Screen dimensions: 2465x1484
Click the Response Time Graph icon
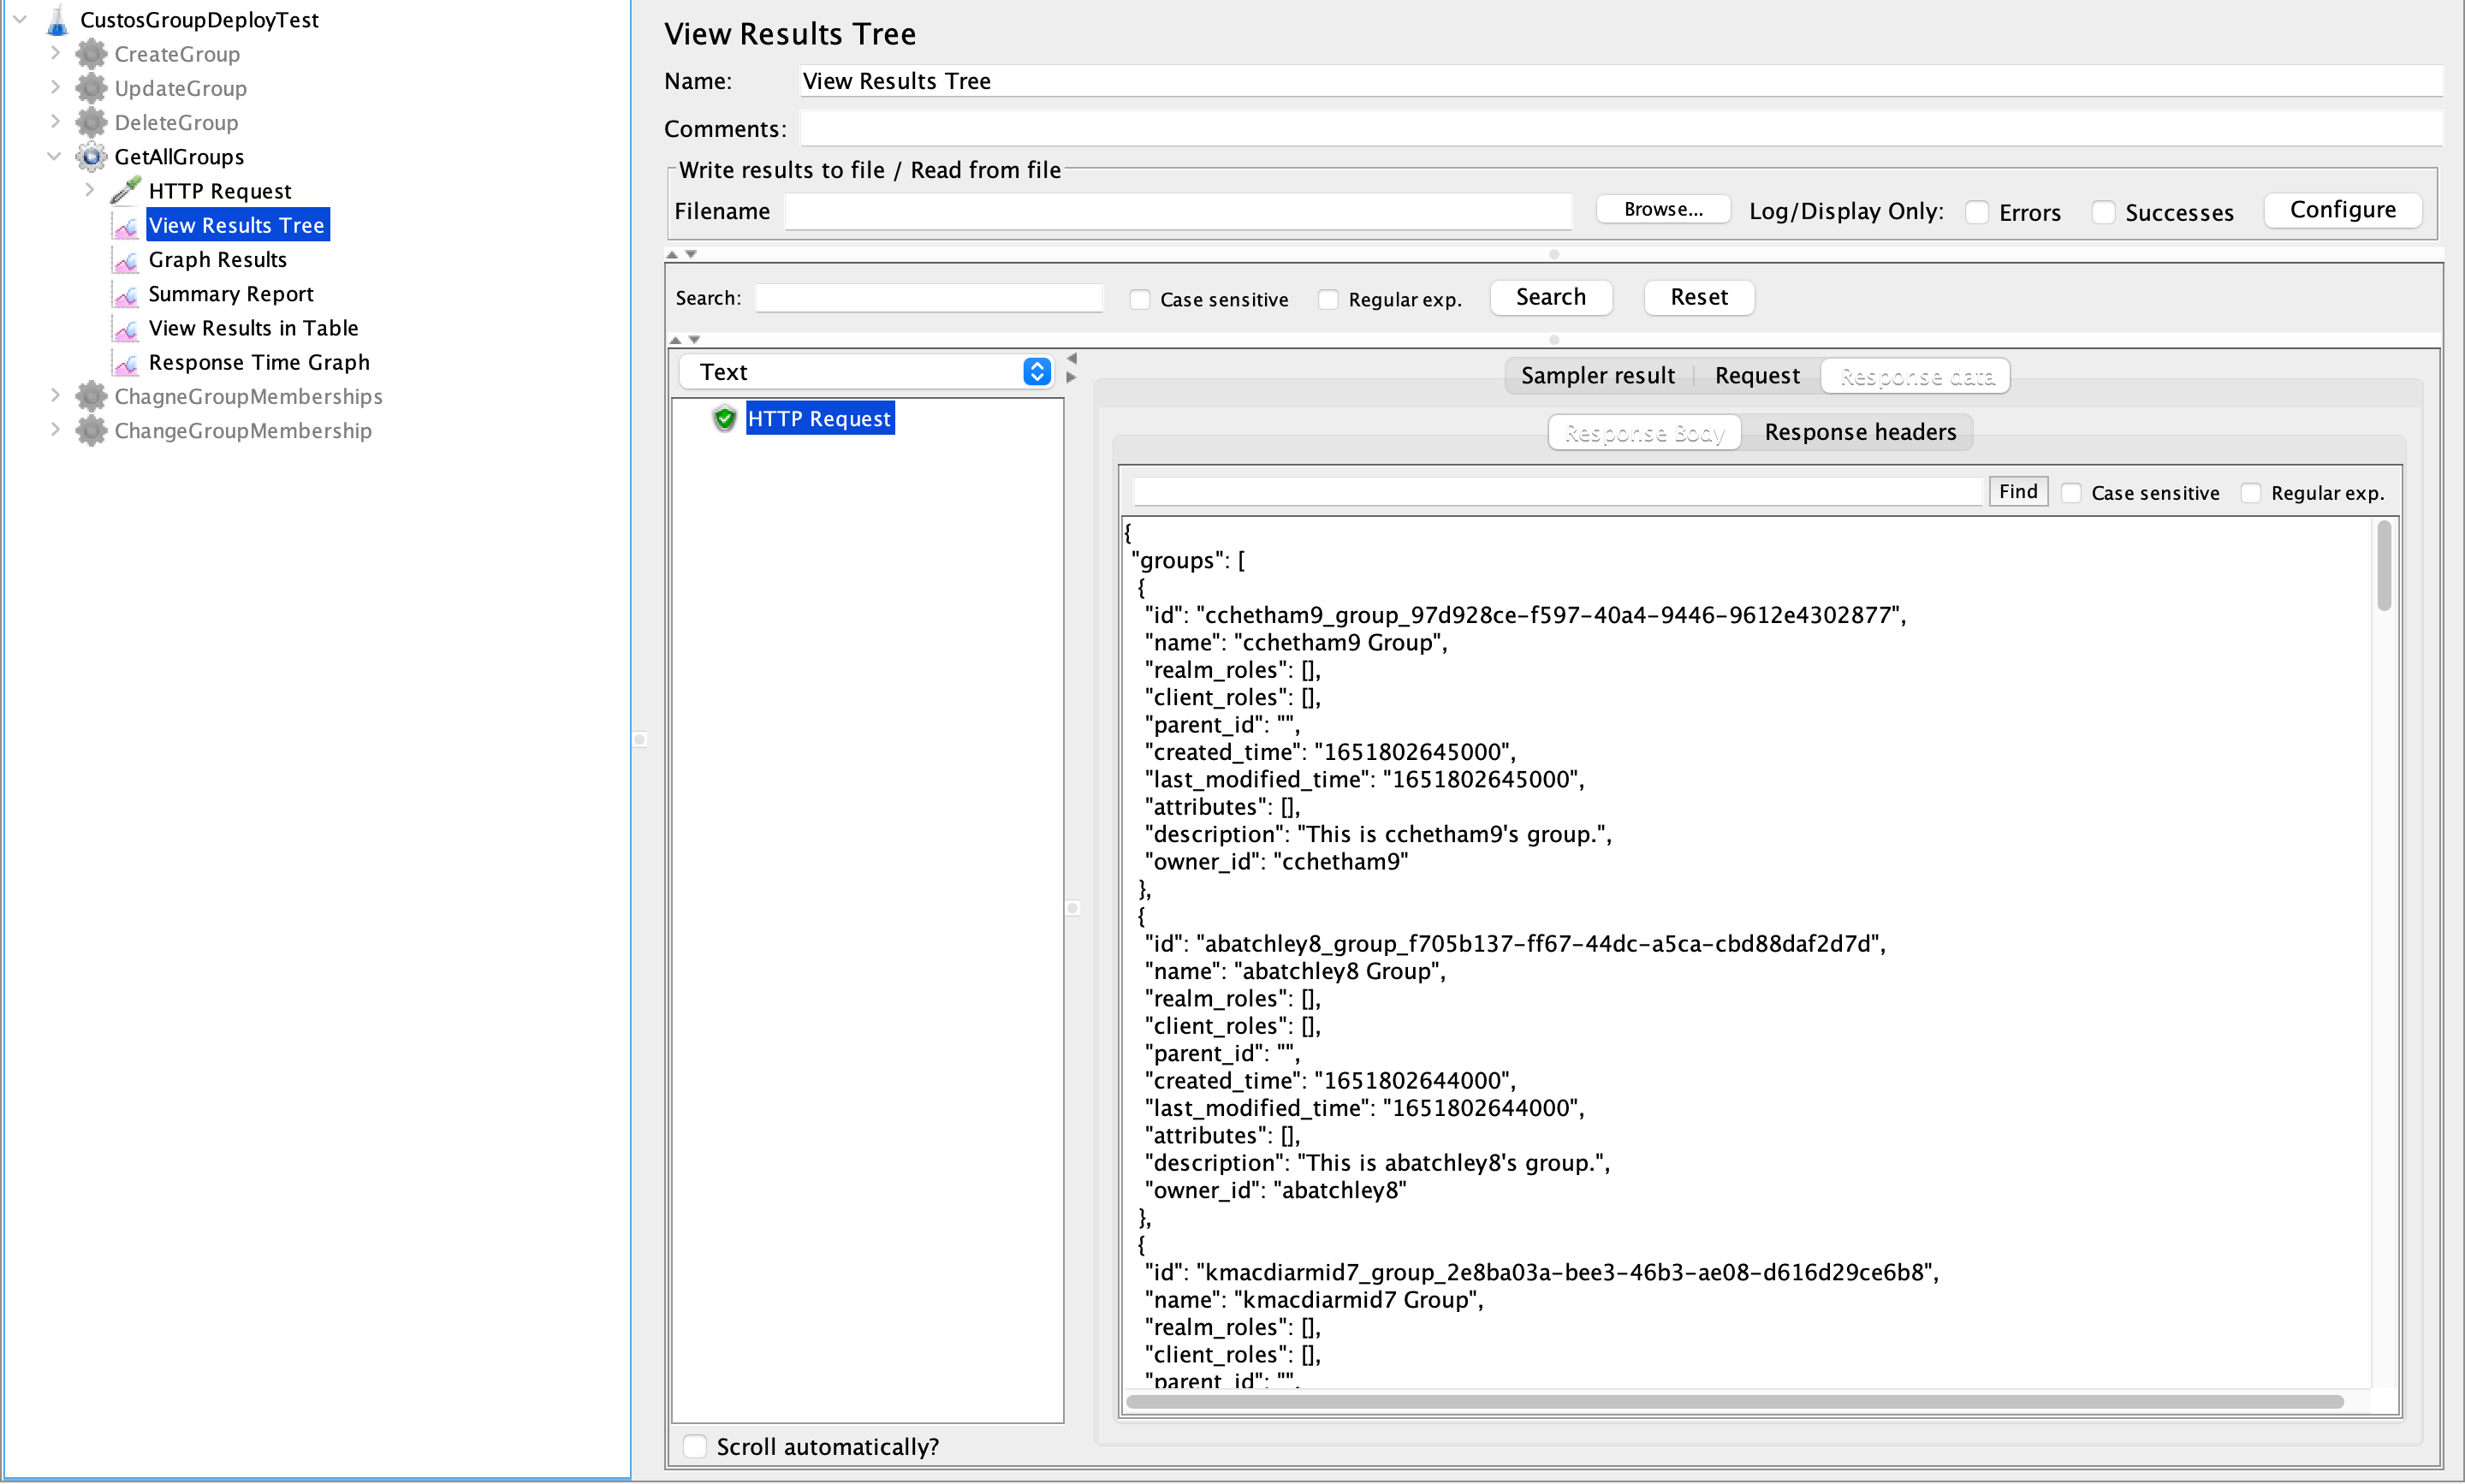[x=126, y=363]
